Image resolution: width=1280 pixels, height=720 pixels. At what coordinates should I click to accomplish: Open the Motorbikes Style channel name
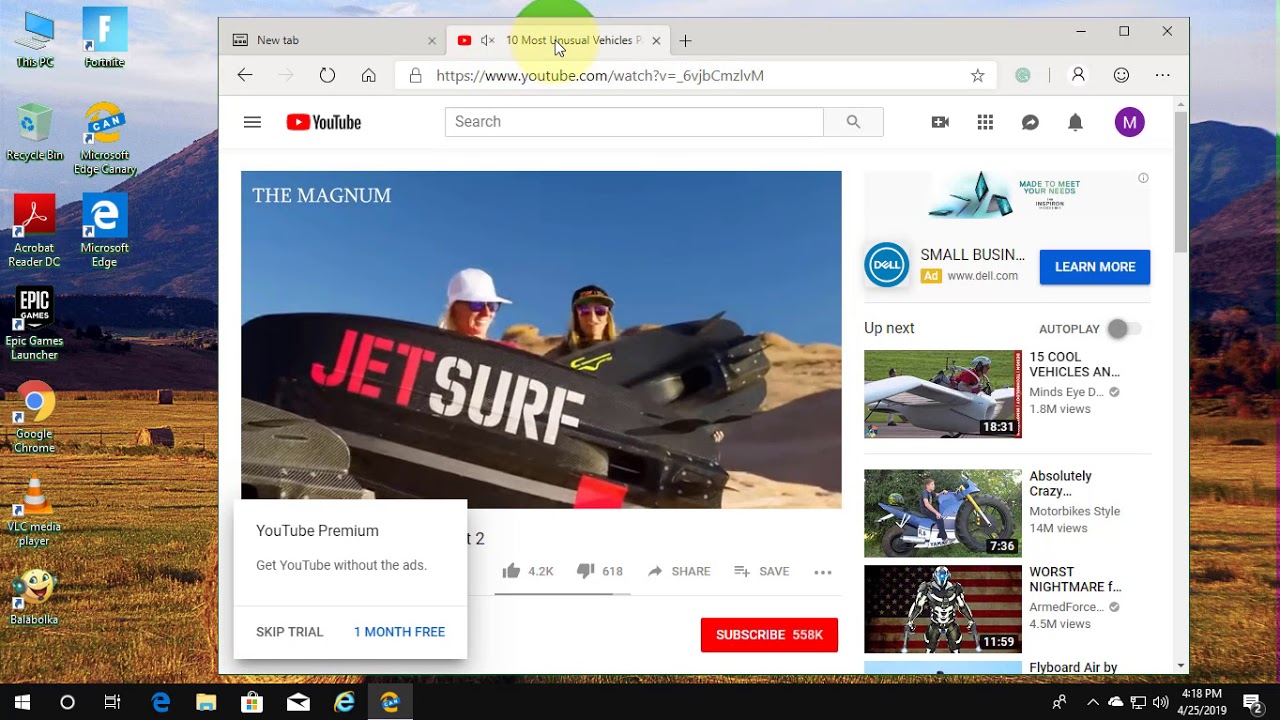click(1075, 511)
